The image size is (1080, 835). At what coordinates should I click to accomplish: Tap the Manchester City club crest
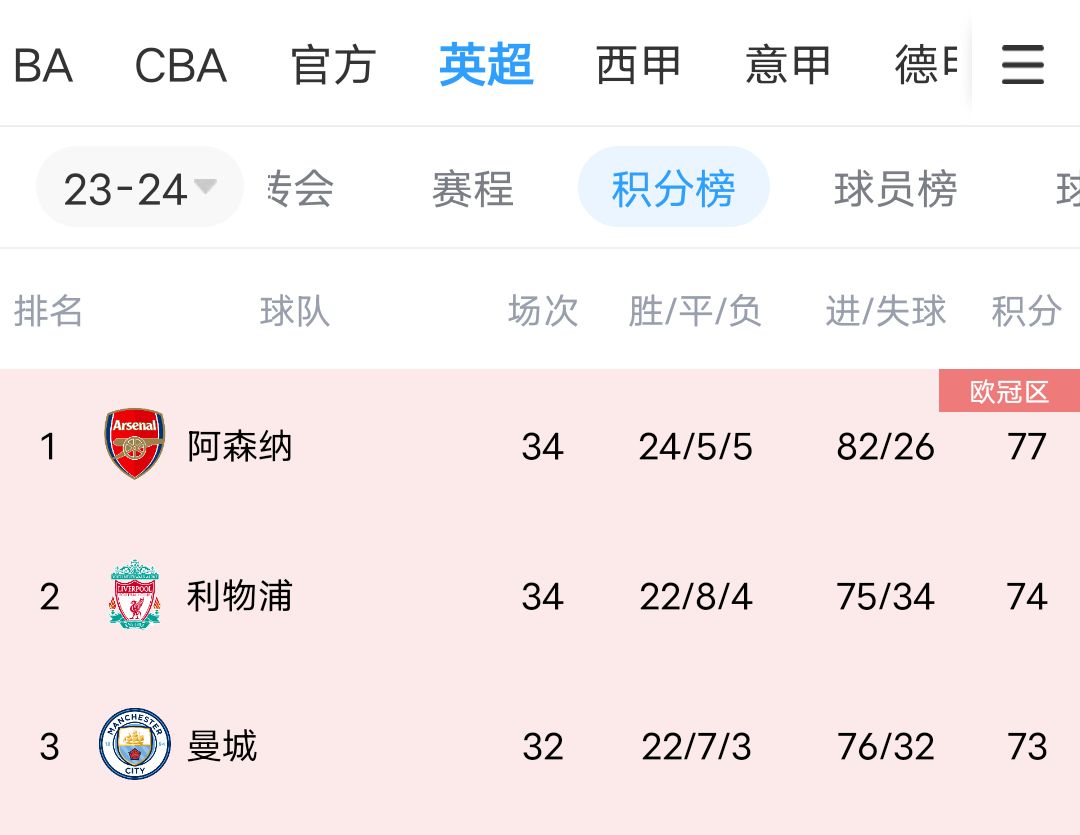tap(135, 744)
